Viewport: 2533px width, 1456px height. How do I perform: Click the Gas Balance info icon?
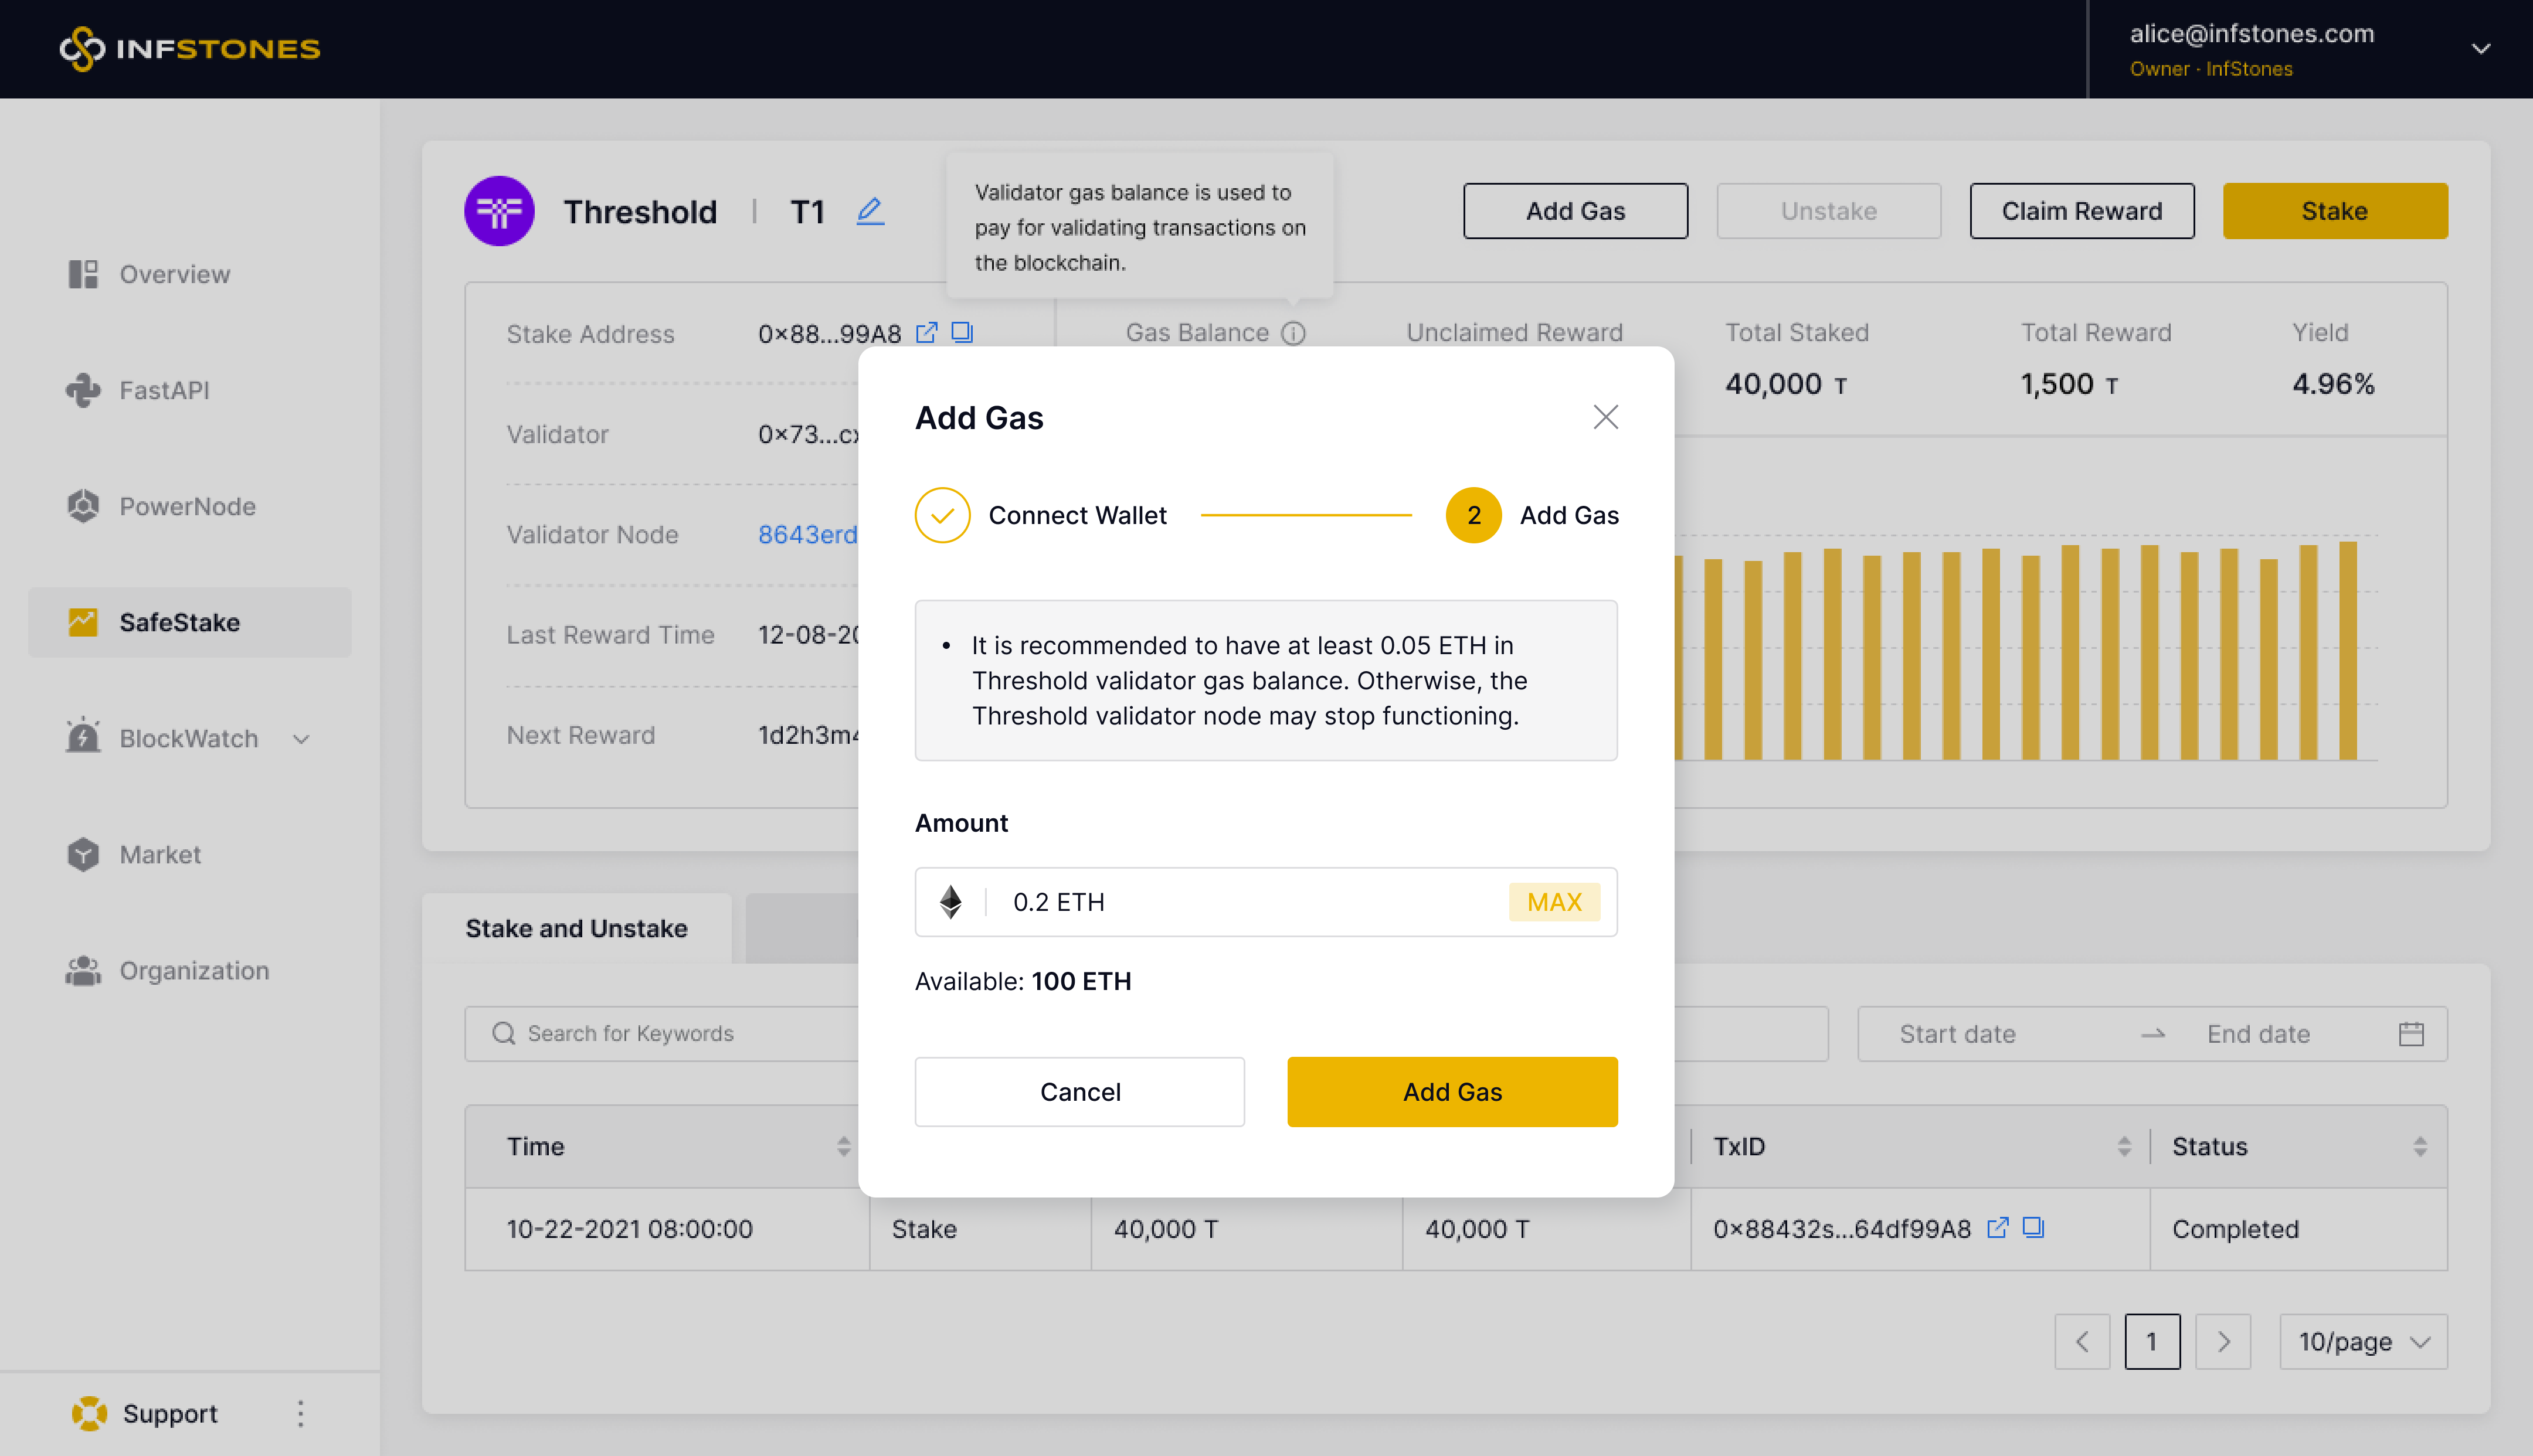click(1293, 333)
